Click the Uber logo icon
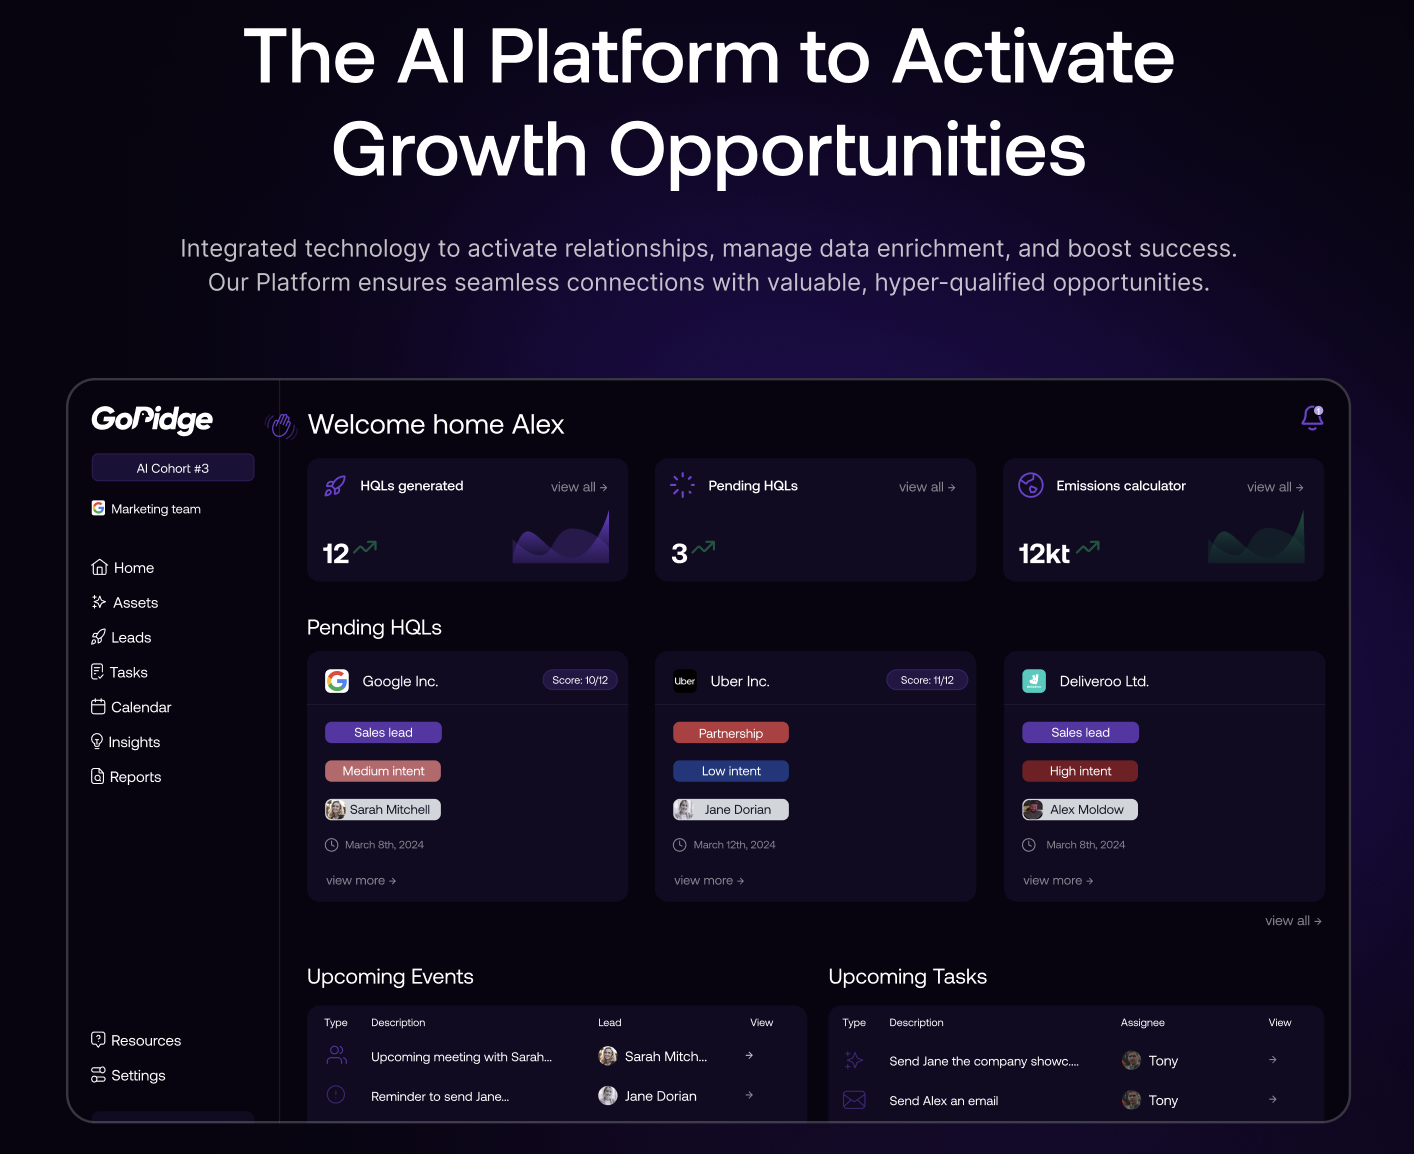The width and height of the screenshot is (1414, 1154). (685, 681)
